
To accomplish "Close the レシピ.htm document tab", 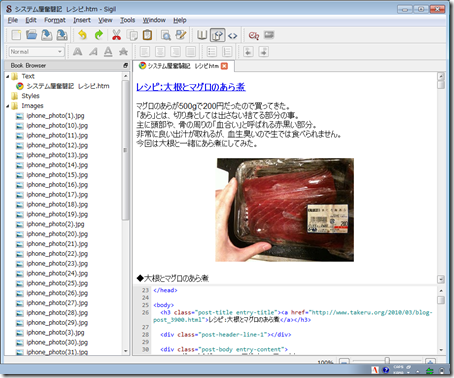I will point(225,66).
